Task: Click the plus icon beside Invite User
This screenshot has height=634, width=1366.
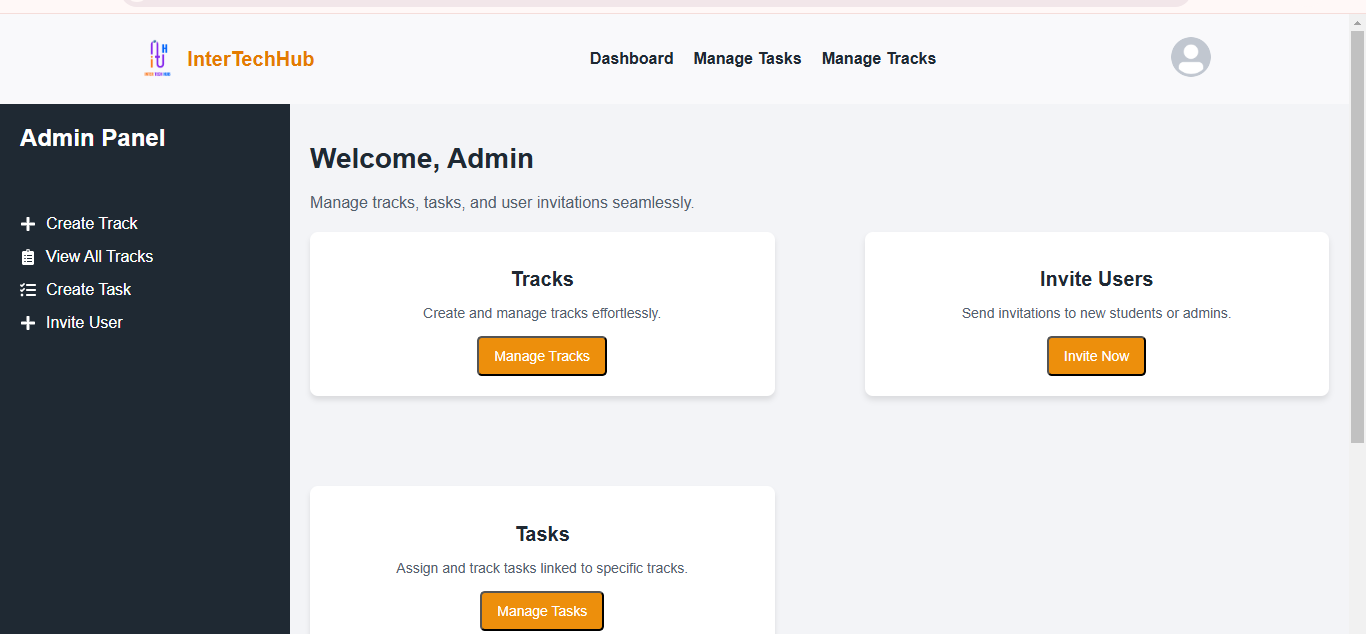Action: point(28,323)
